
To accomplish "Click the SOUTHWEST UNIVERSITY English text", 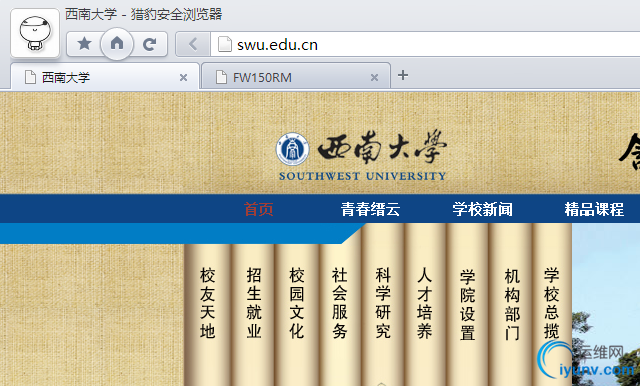I will [362, 176].
